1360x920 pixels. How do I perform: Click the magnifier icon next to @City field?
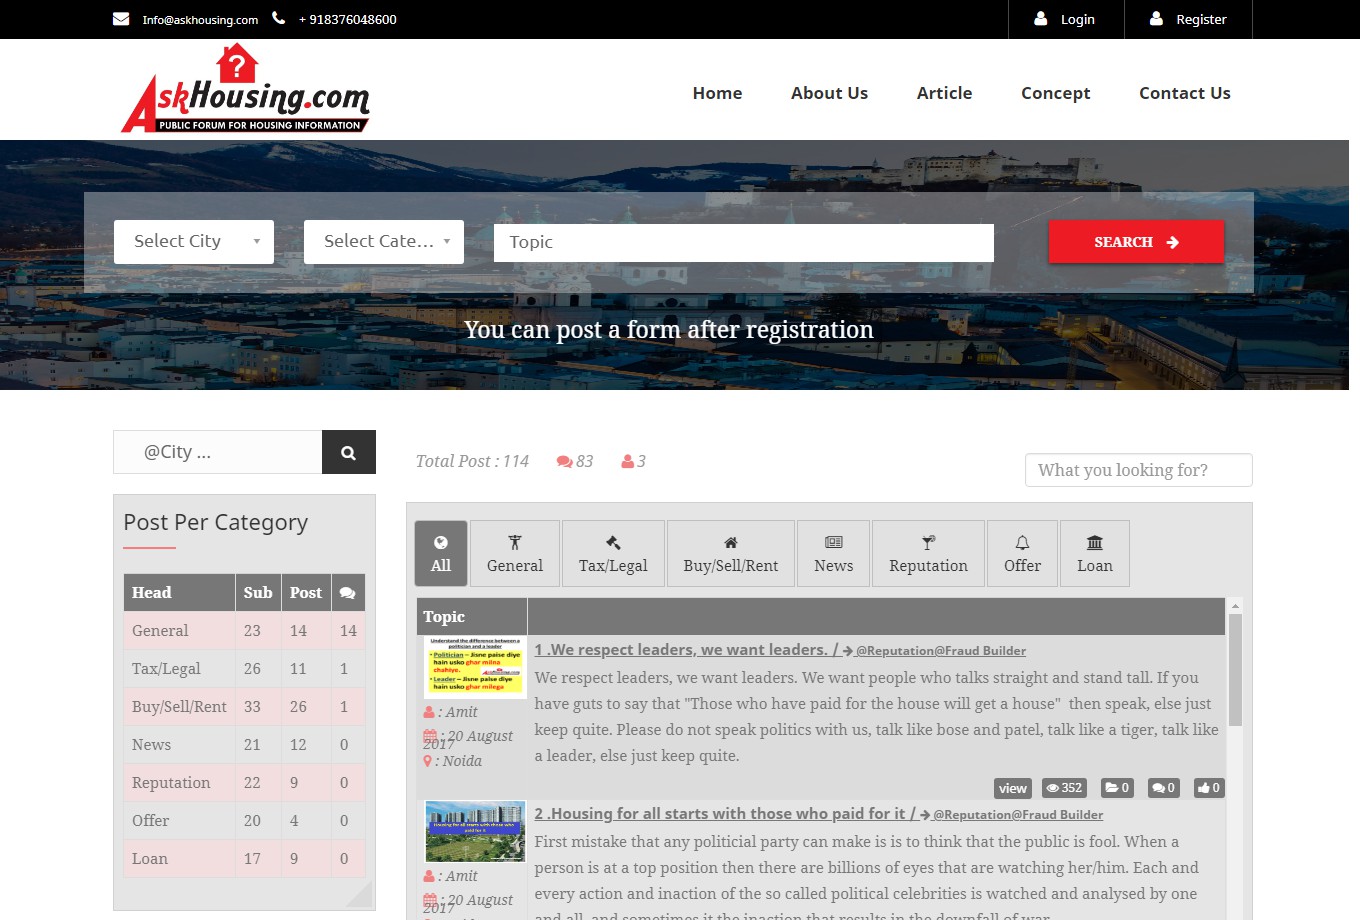point(348,452)
